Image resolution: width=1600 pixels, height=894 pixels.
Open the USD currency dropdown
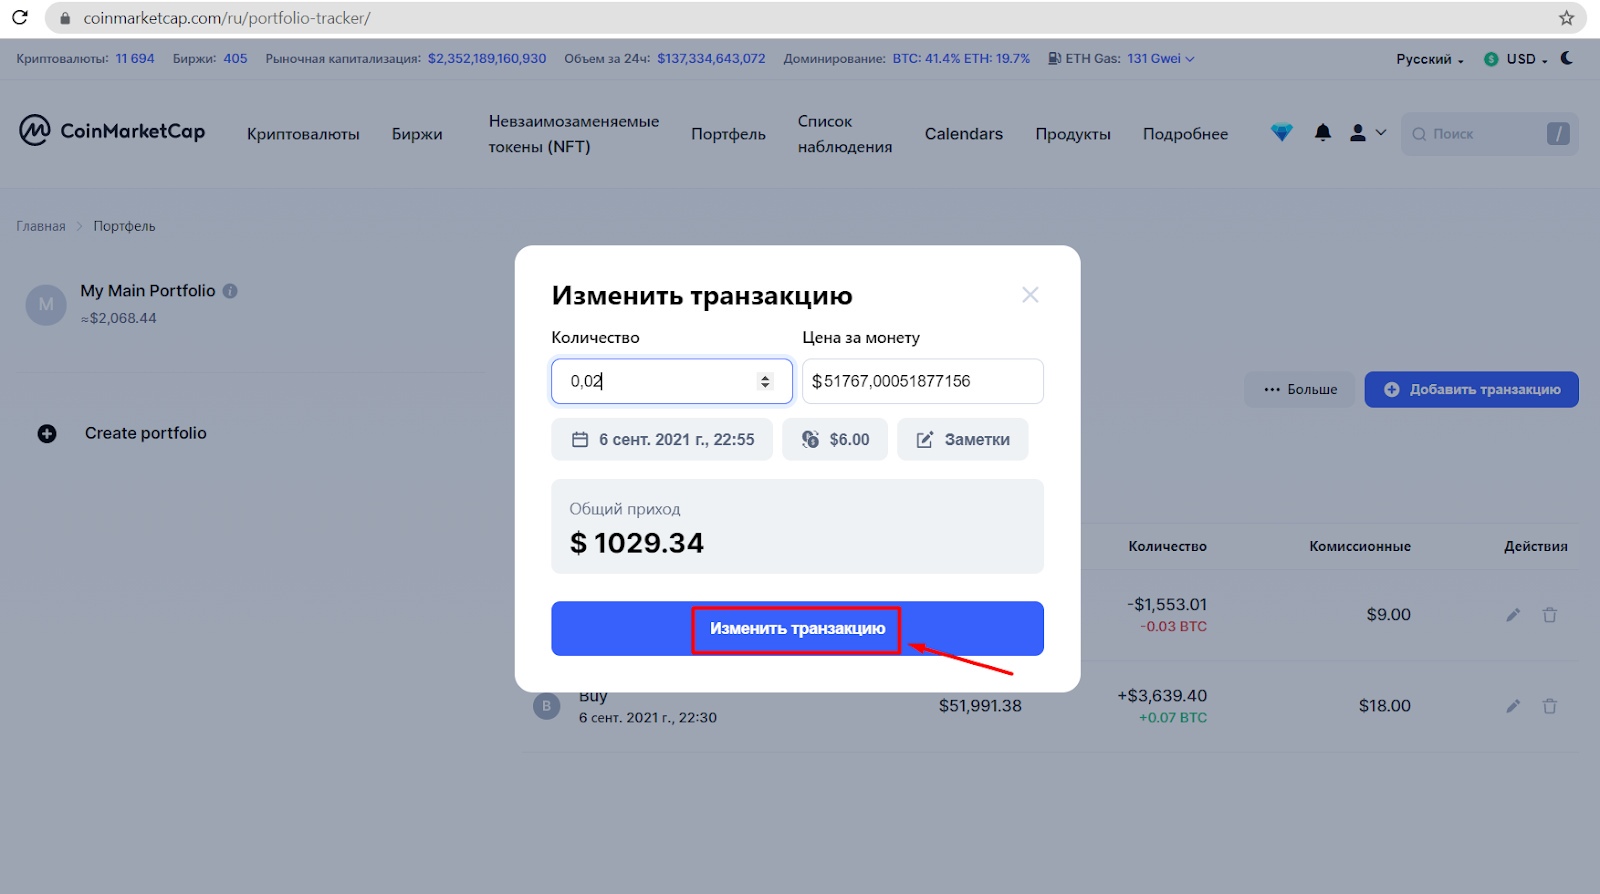click(x=1516, y=59)
